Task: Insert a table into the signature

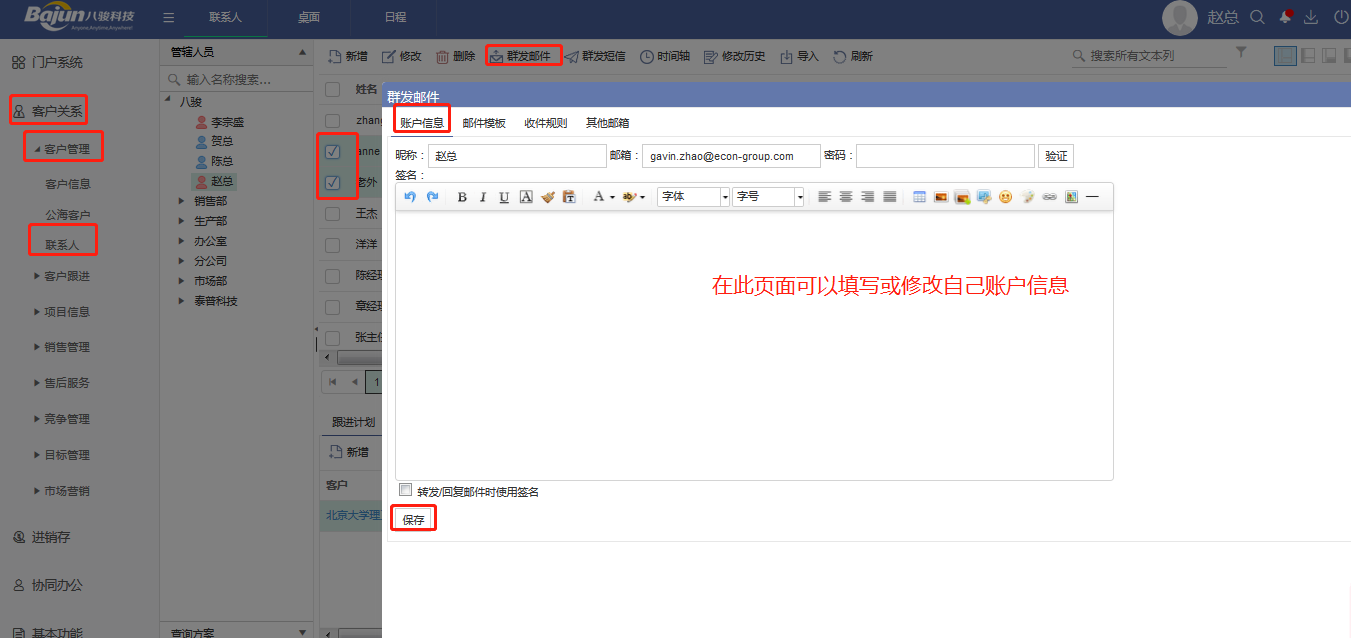Action: point(919,197)
